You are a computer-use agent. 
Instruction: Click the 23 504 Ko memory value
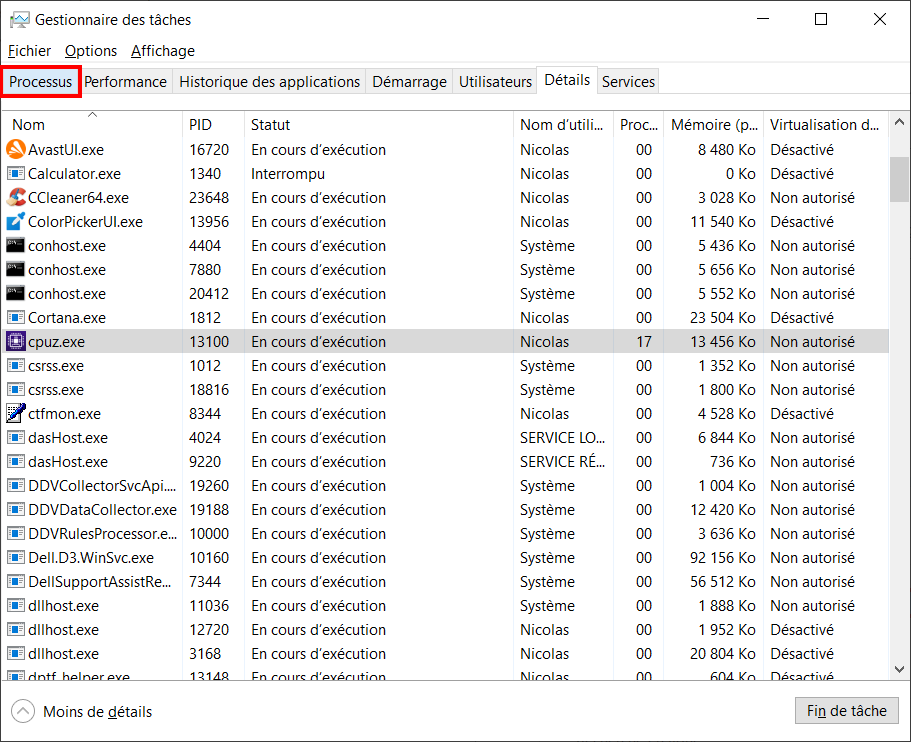coord(723,318)
